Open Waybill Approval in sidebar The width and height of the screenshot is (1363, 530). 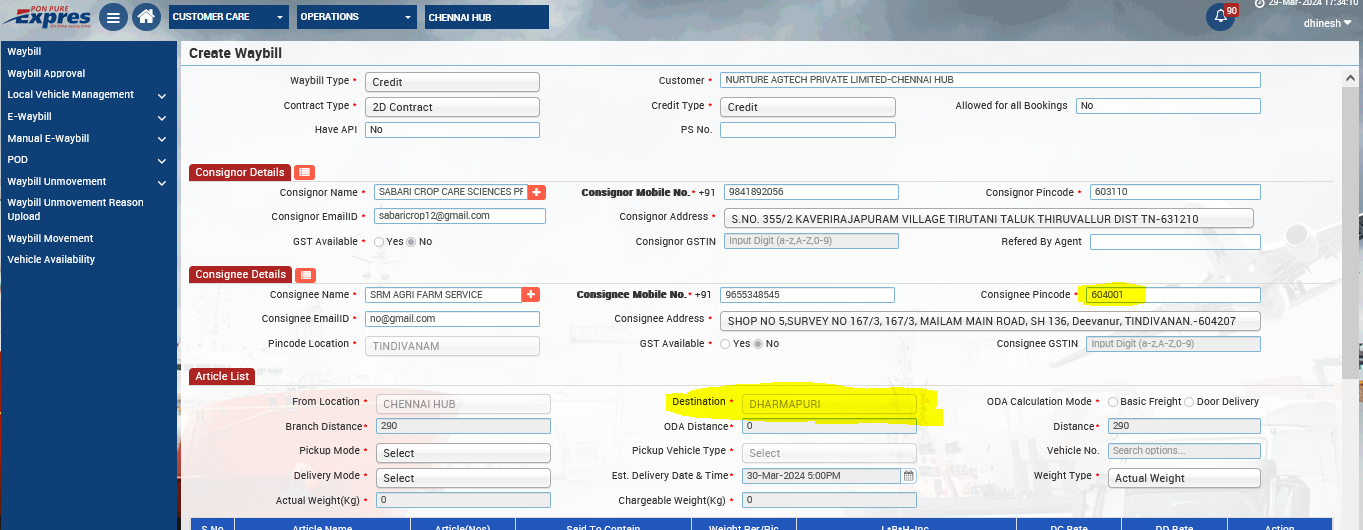pos(46,74)
